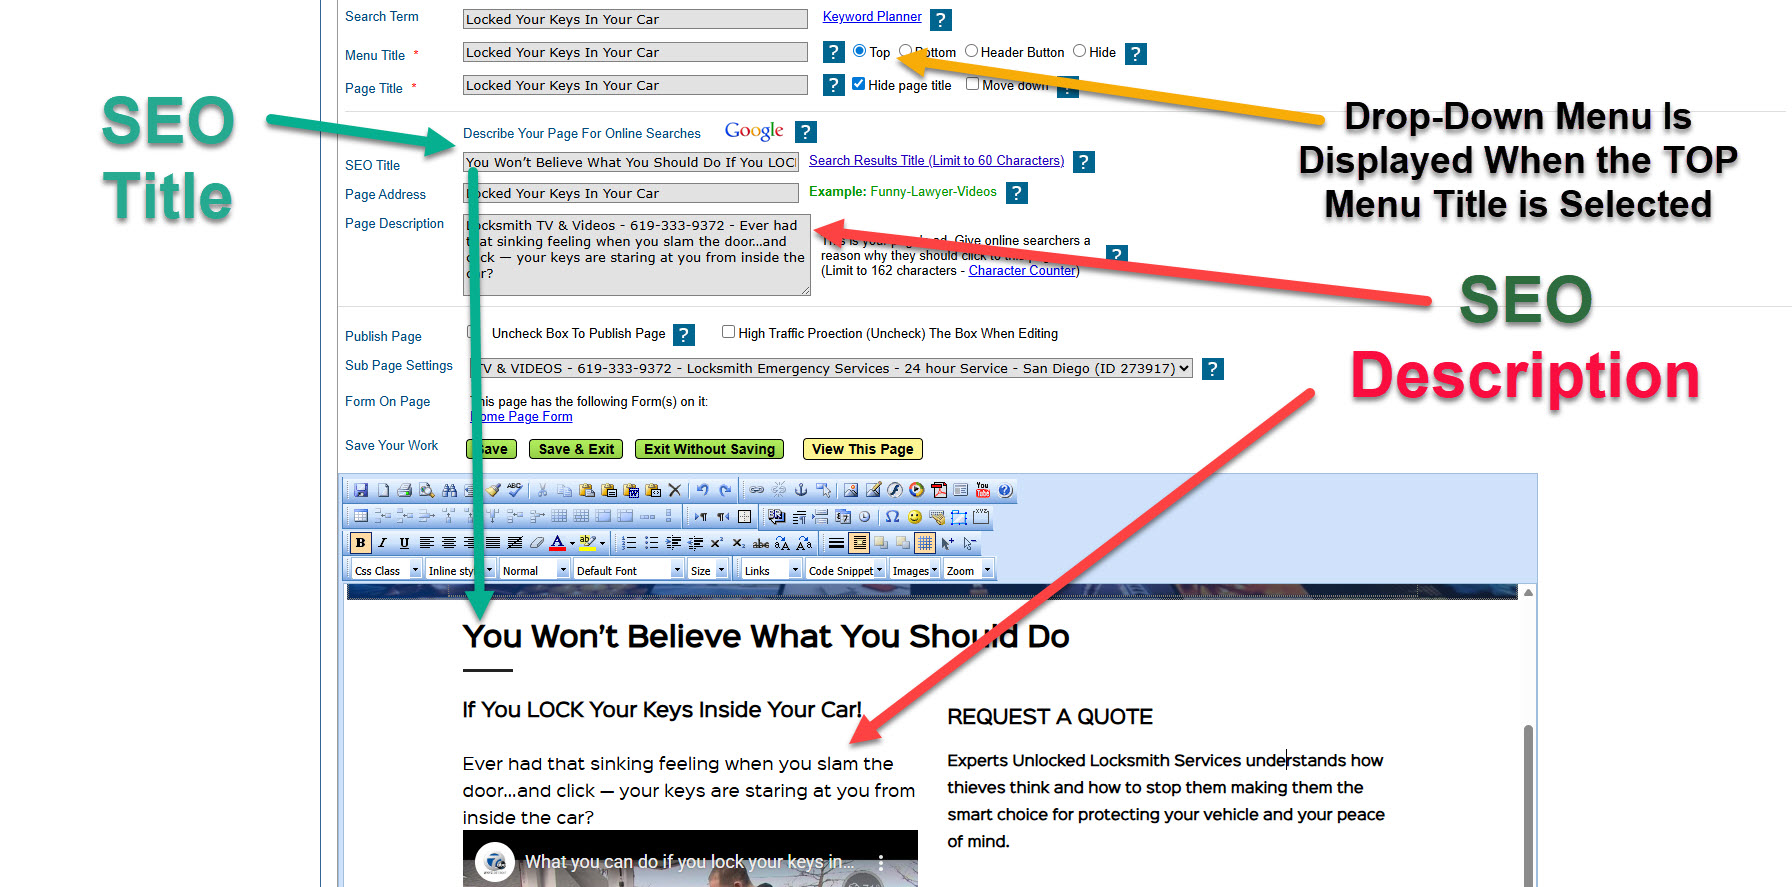Run the ABC spell check icon

pos(515,490)
